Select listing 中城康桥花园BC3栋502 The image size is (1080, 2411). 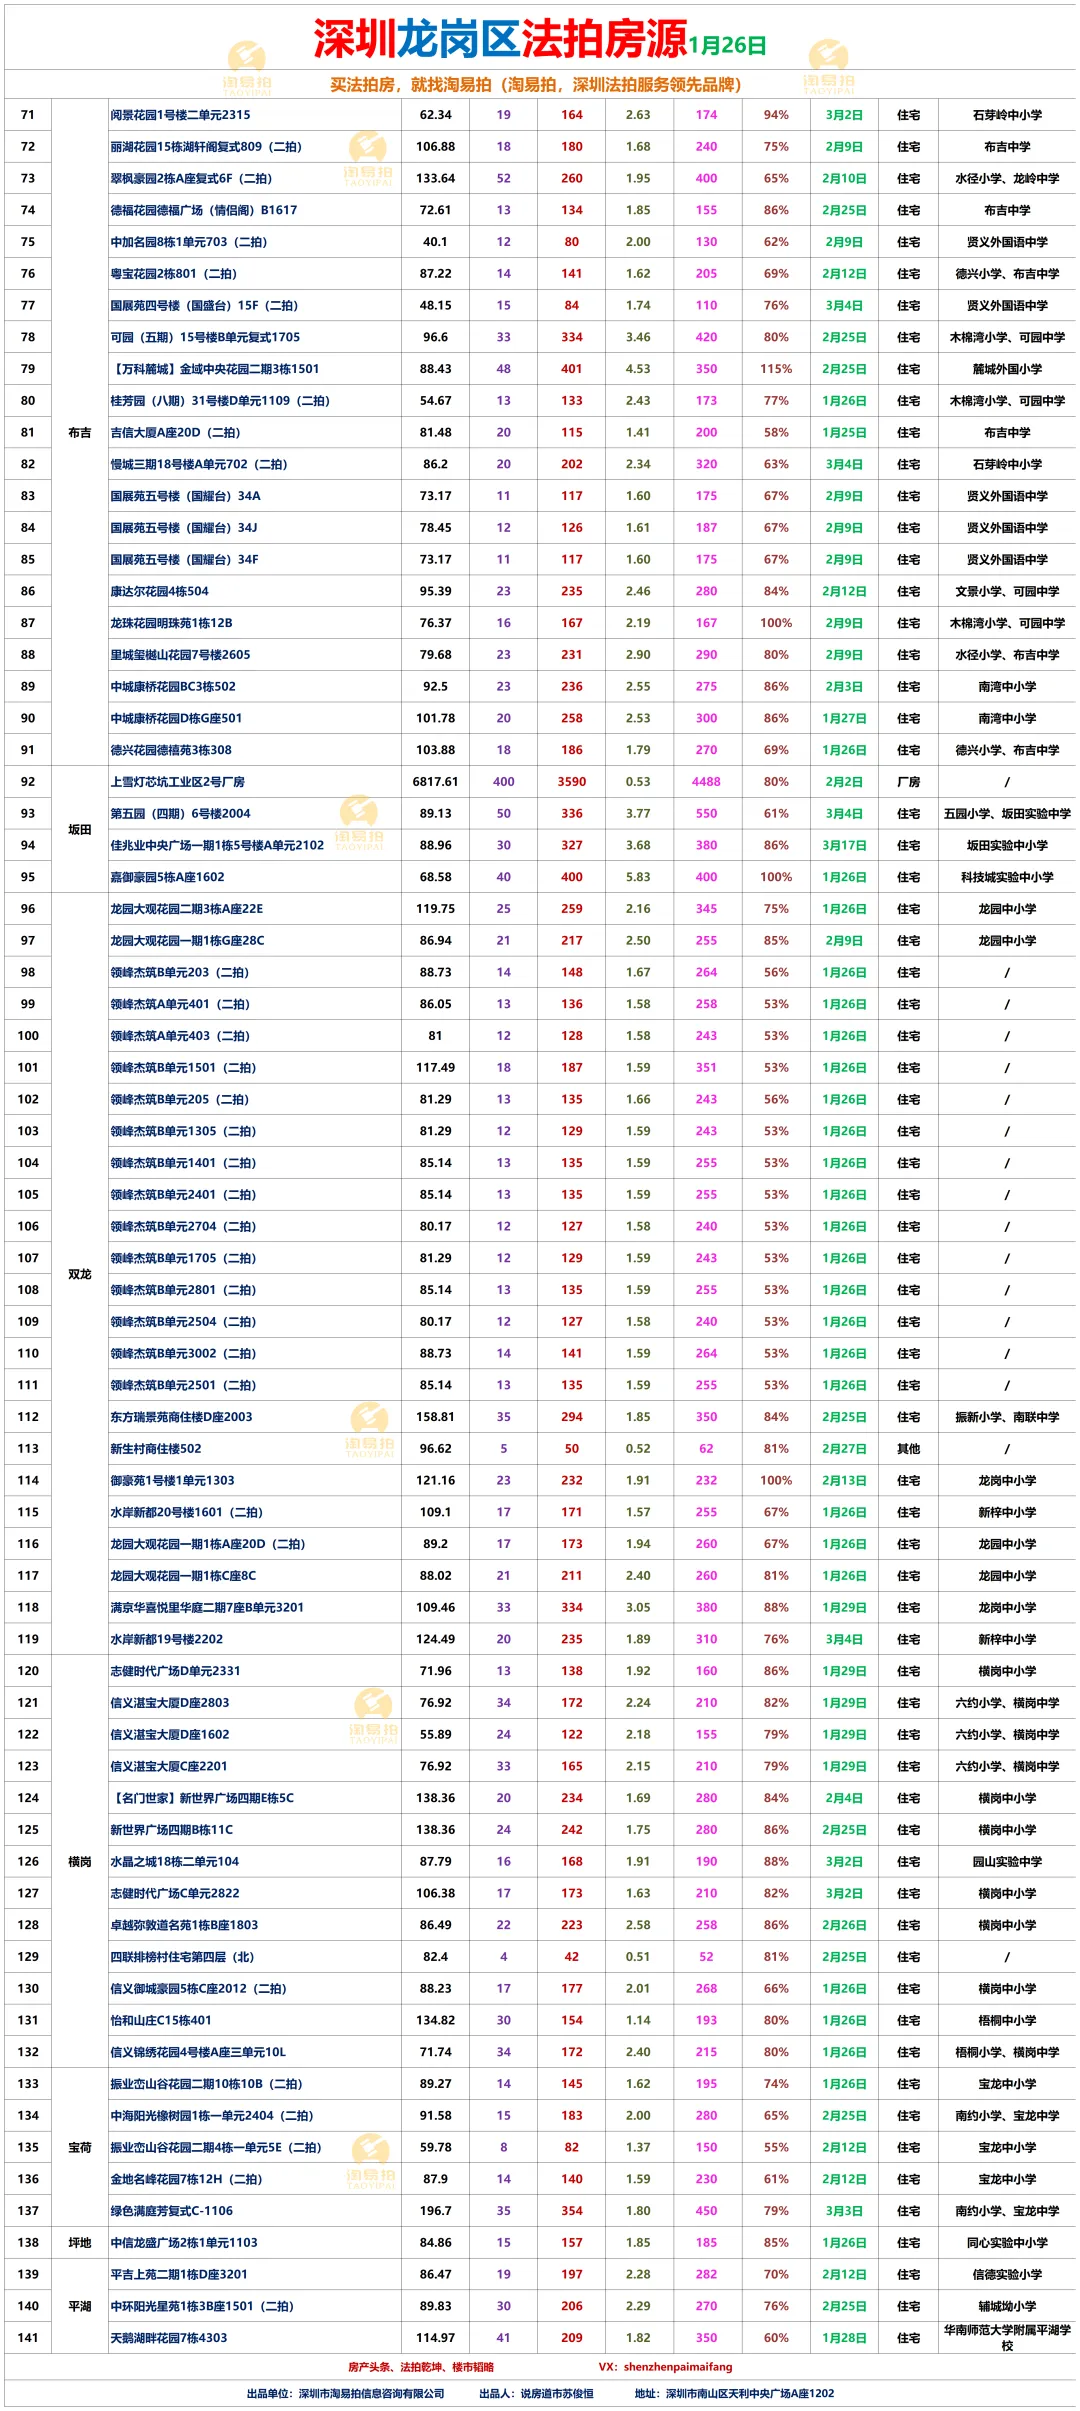pyautogui.click(x=173, y=687)
